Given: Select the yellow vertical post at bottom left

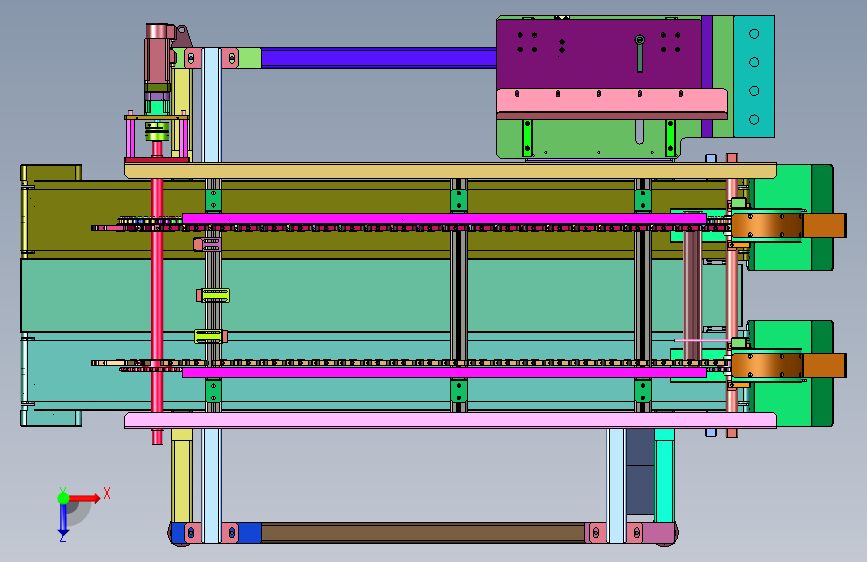Looking at the screenshot, I should pos(181,476).
